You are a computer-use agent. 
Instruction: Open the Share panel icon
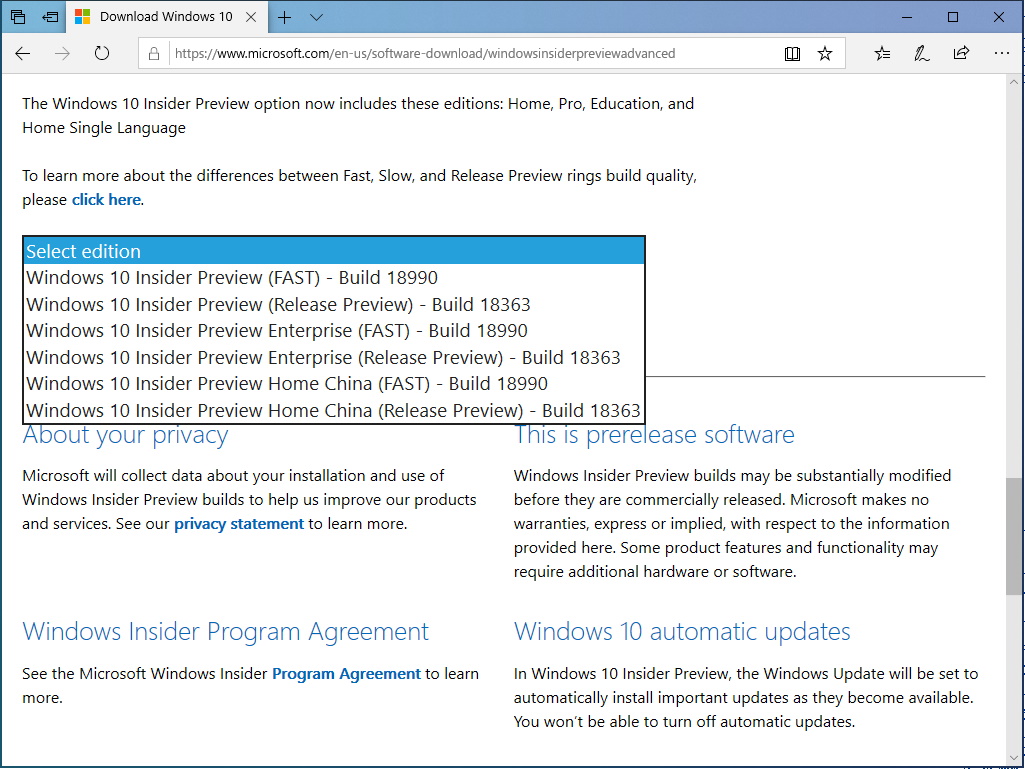point(961,54)
